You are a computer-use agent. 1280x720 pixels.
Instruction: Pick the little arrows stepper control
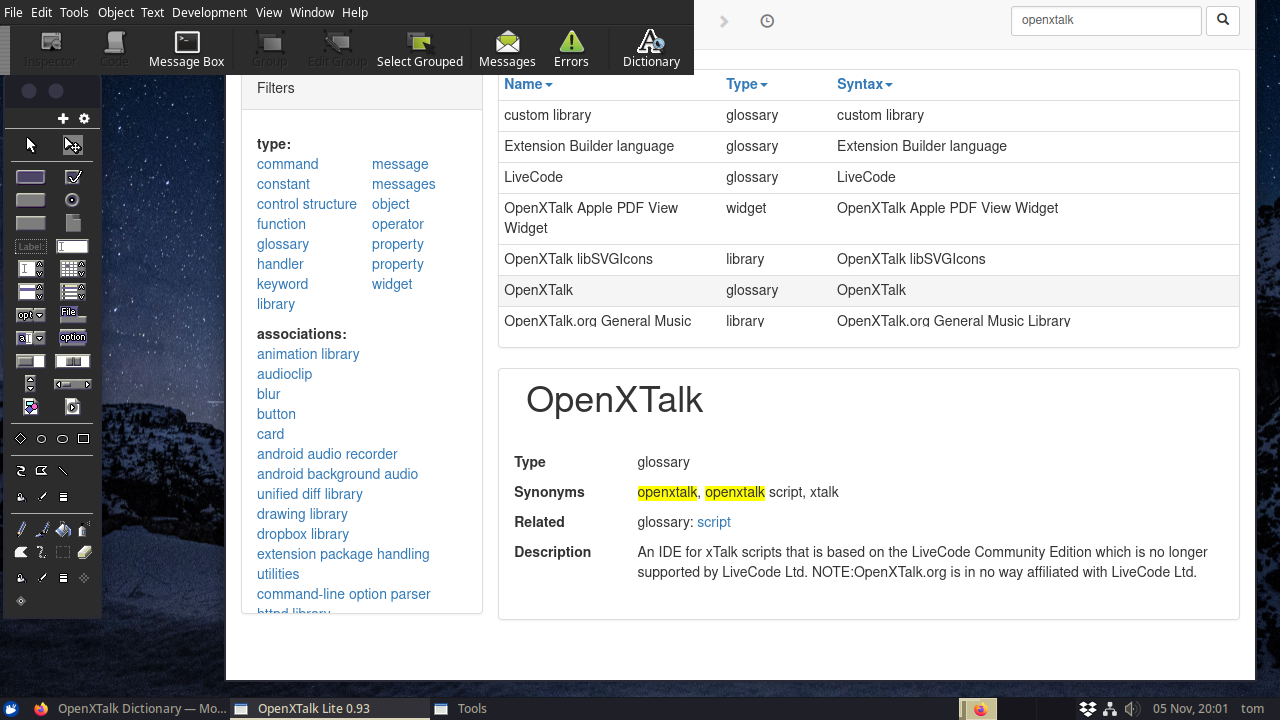point(31,384)
